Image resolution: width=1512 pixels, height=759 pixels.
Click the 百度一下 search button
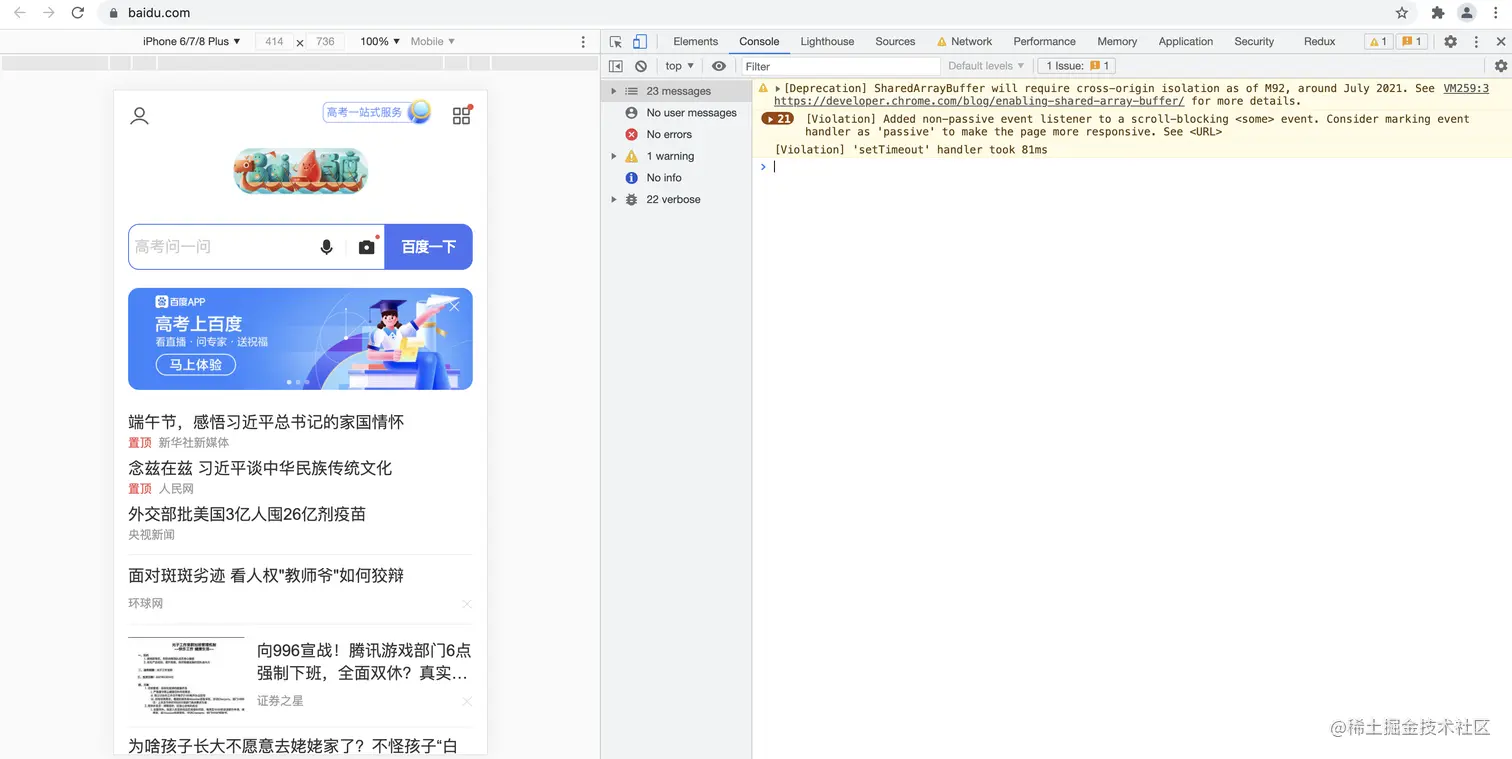[x=429, y=247]
